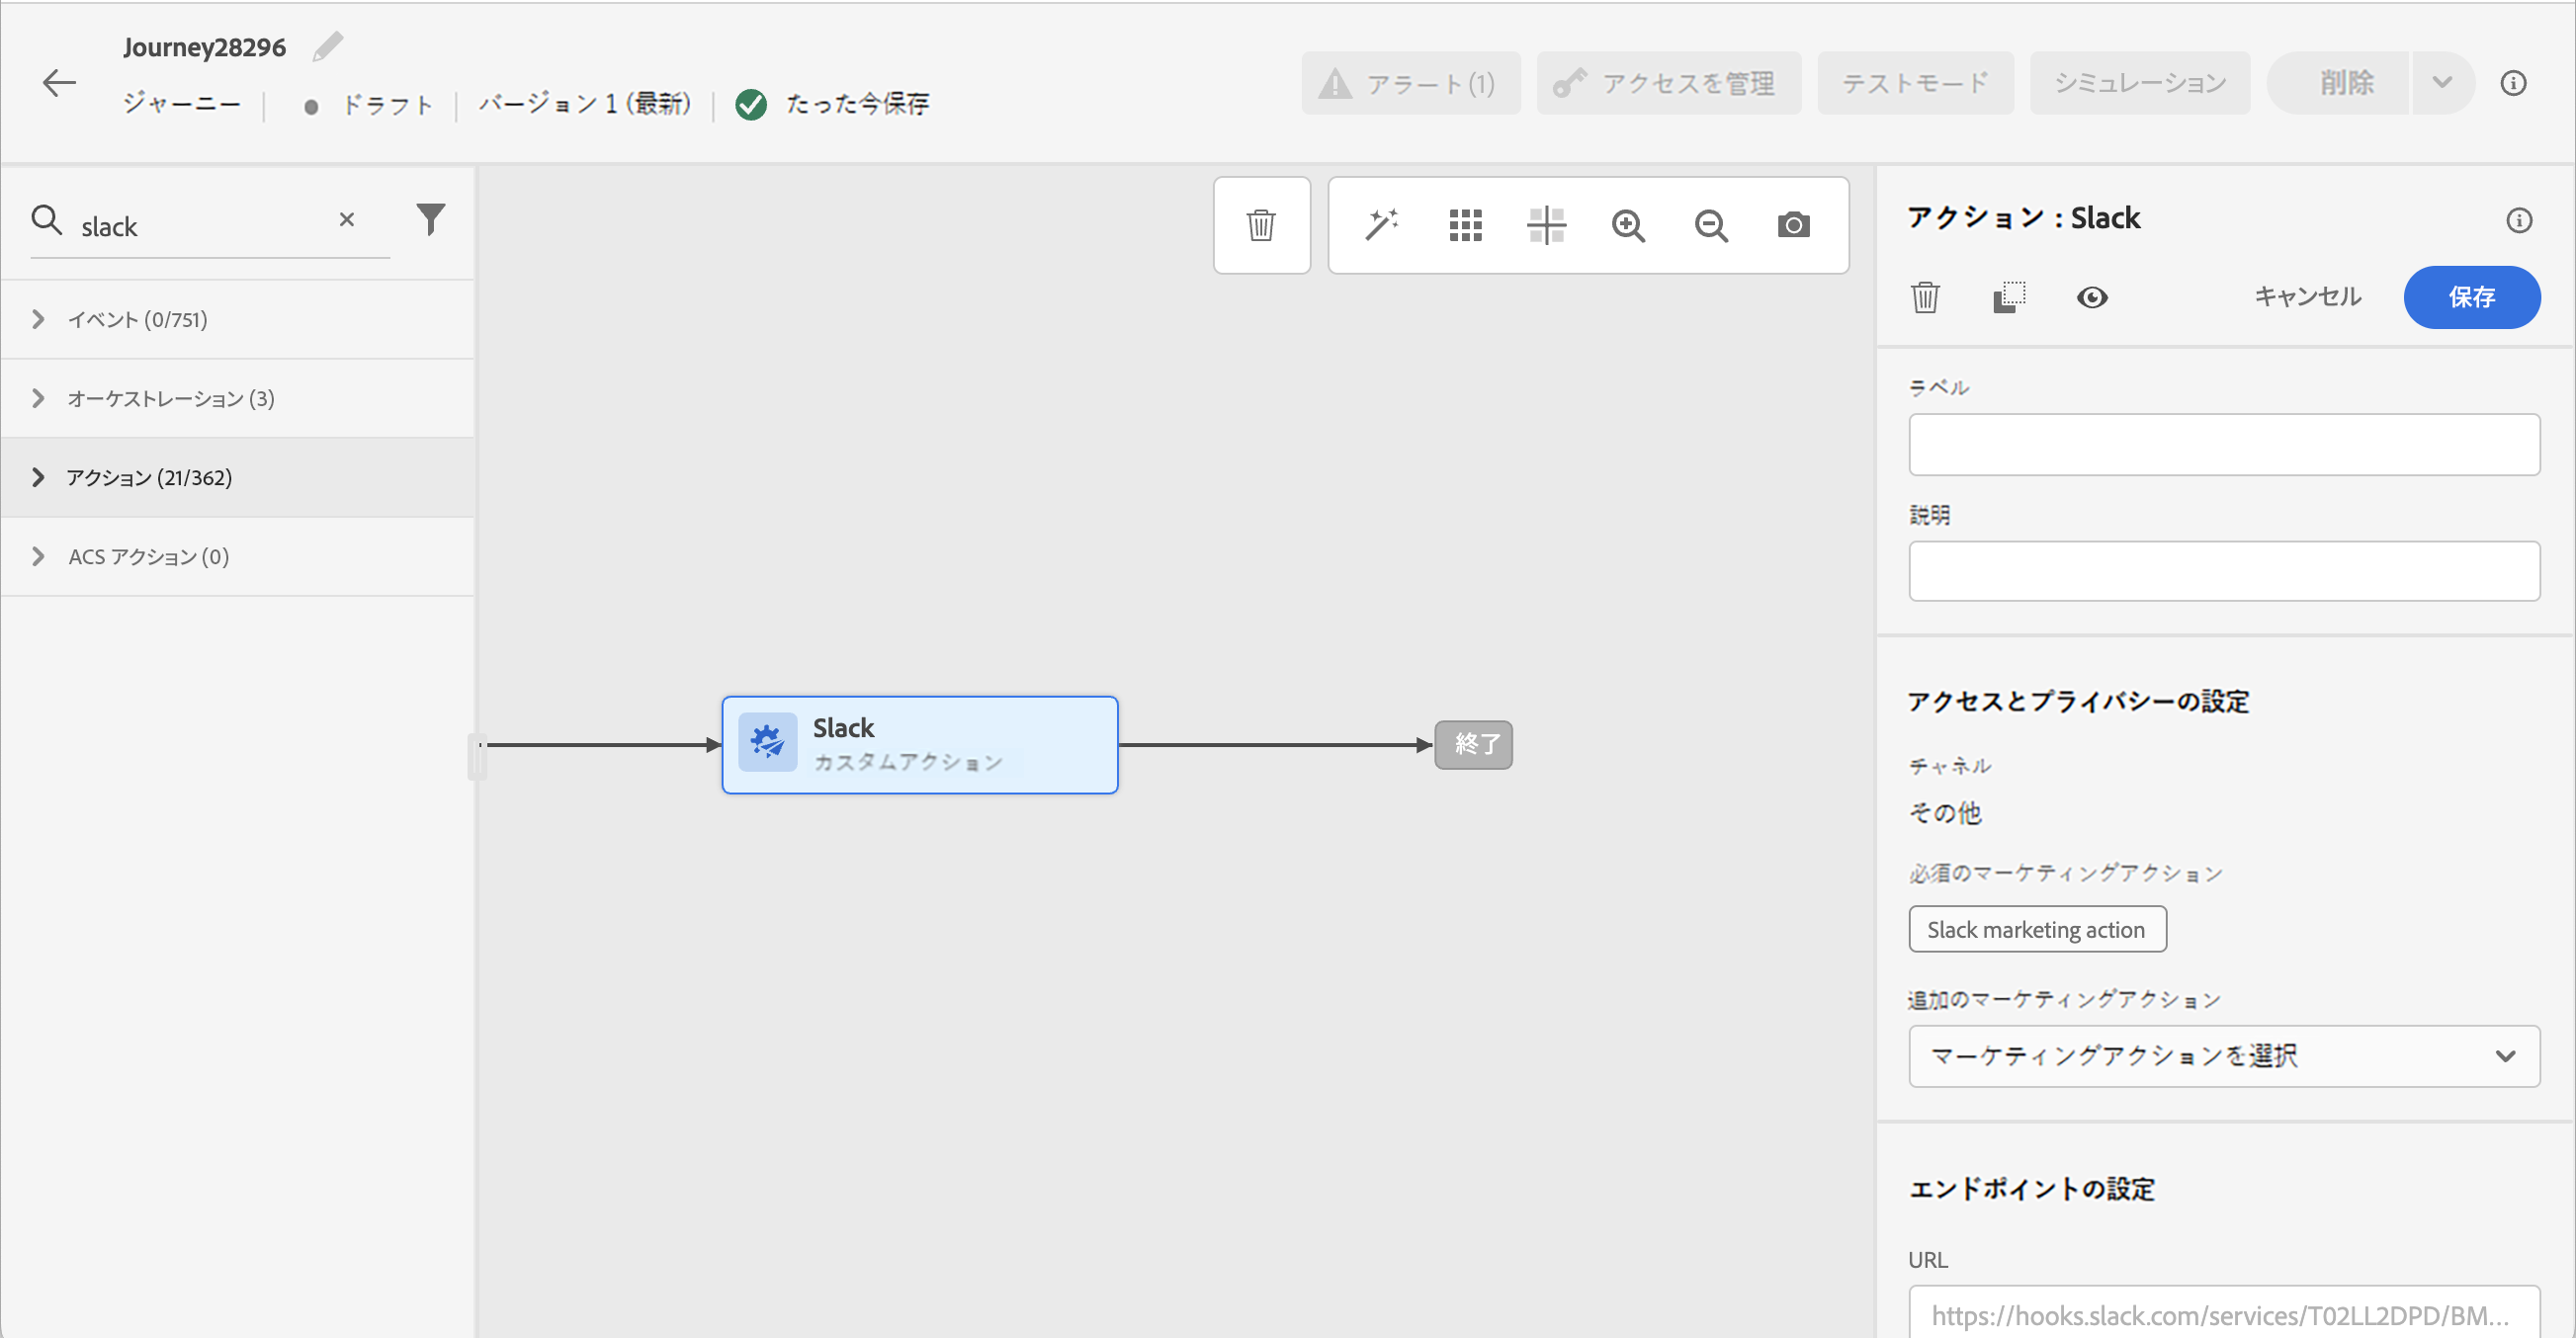Click the blue 保存 button
Image resolution: width=2576 pixels, height=1338 pixels.
2470,297
